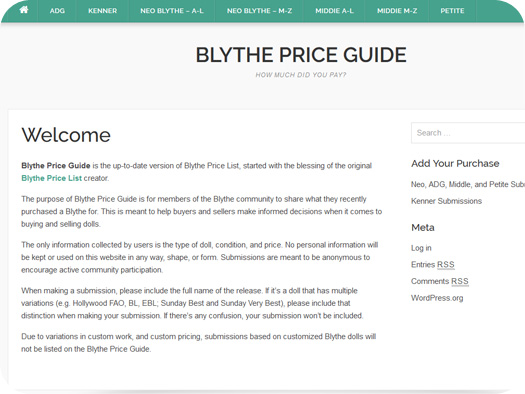
Task: Click the home icon in navigation bar
Action: tap(24, 10)
